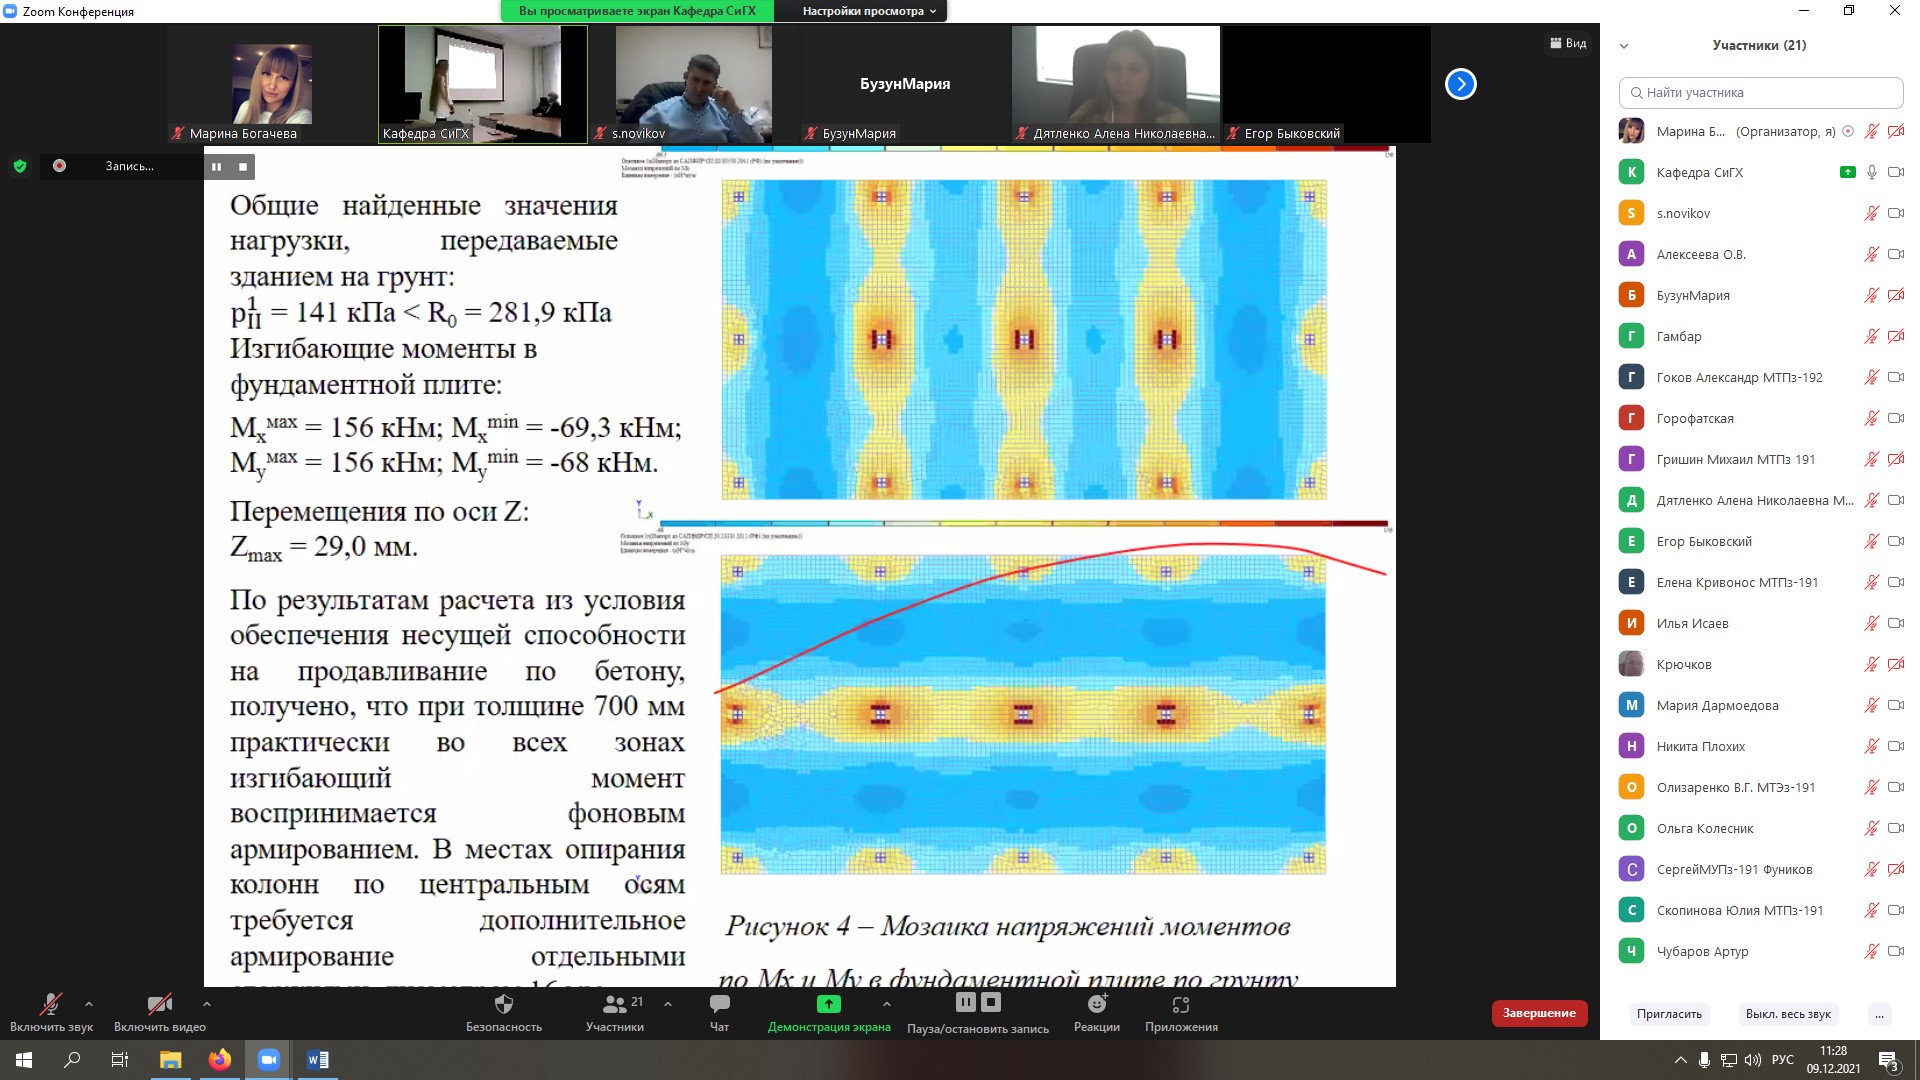Click the red Завершение button
The height and width of the screenshot is (1080, 1920).
1539,1013
